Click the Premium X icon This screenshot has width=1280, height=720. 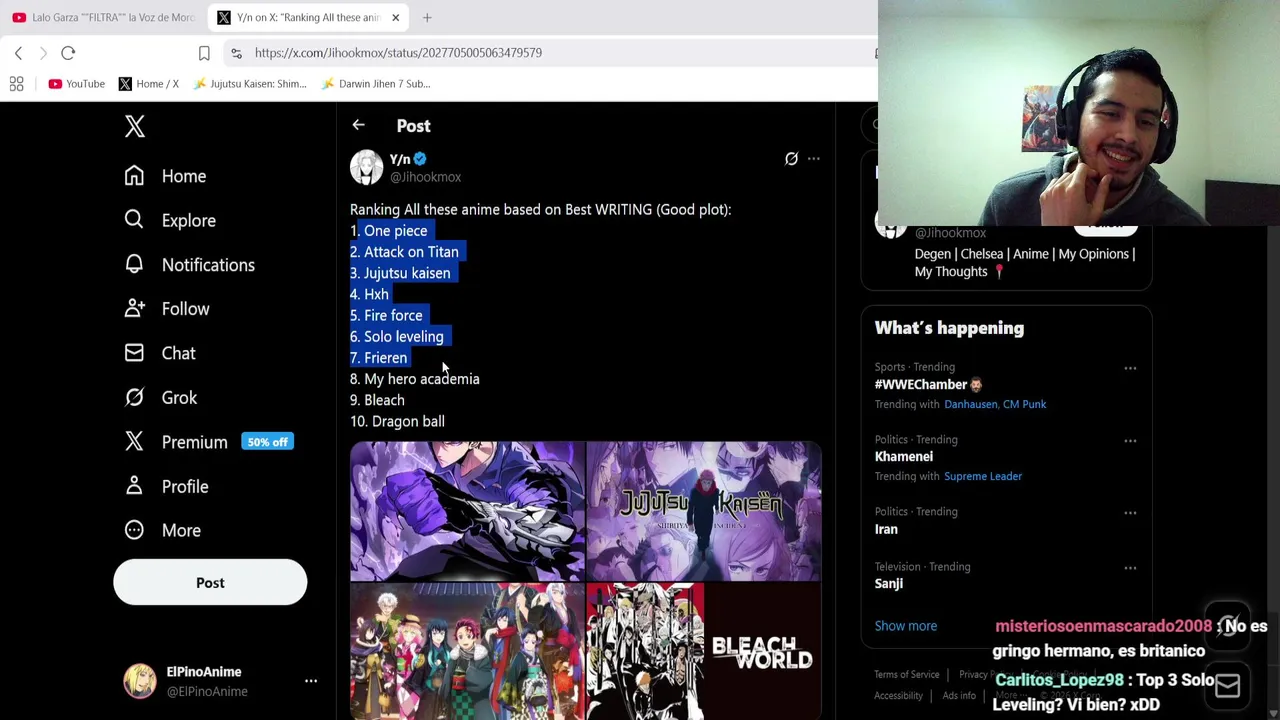134,442
